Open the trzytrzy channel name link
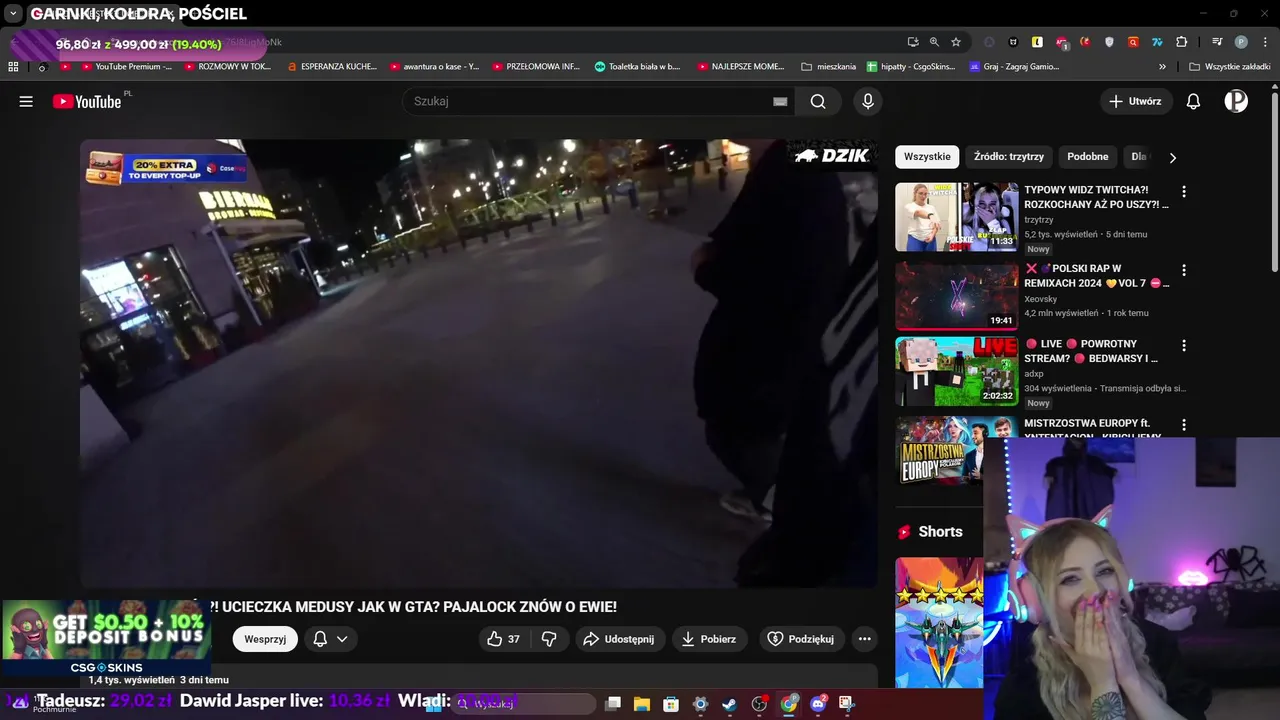 [1038, 220]
